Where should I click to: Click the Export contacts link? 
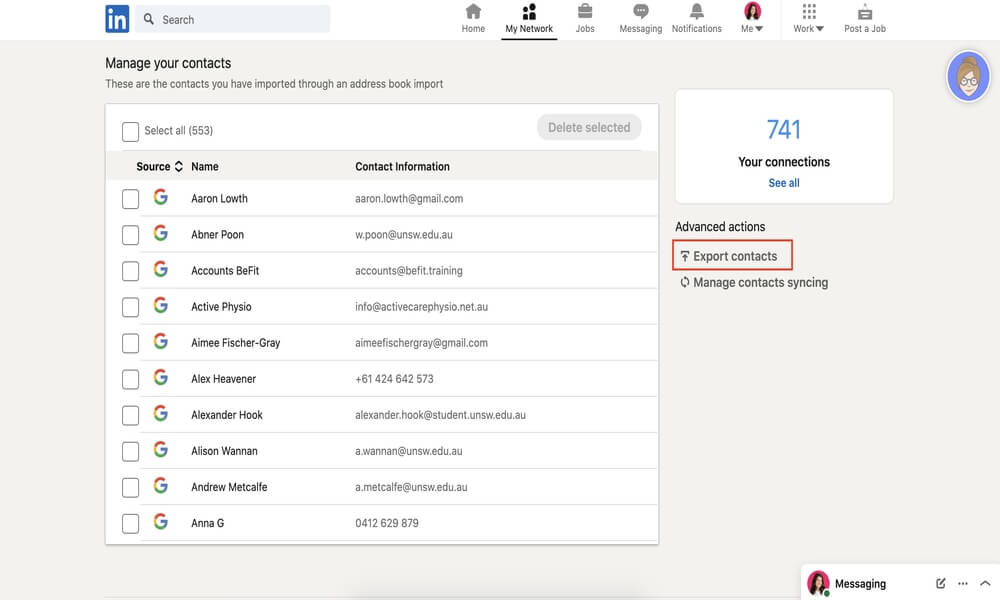[x=734, y=256]
